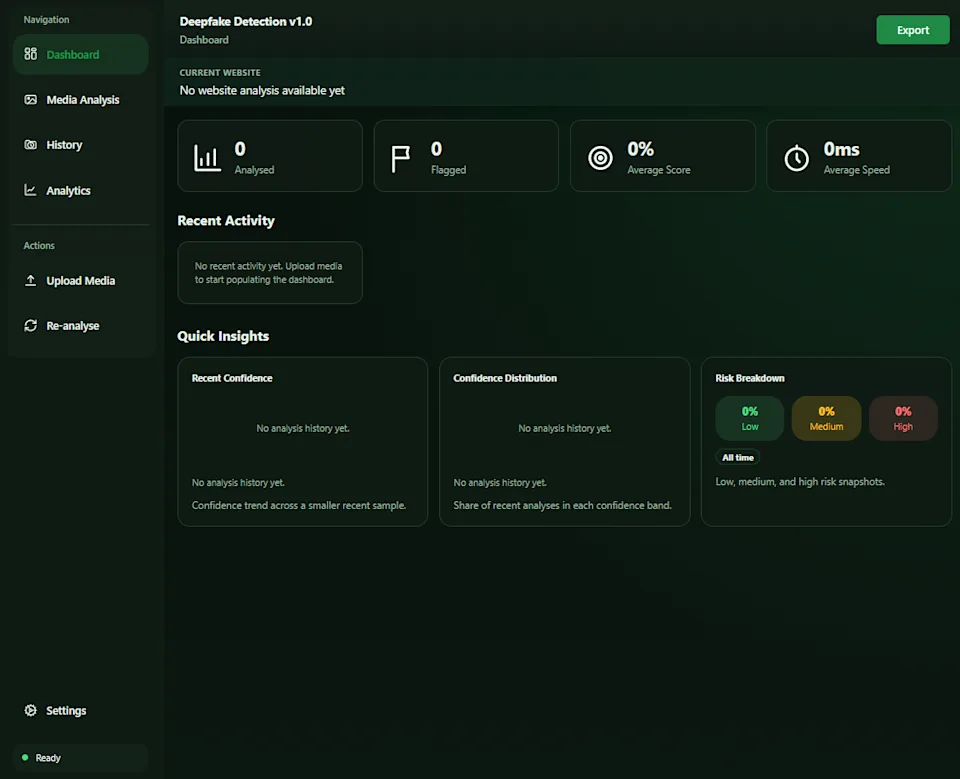
Task: Click the 'No recent activity yet' message
Action: (269, 273)
